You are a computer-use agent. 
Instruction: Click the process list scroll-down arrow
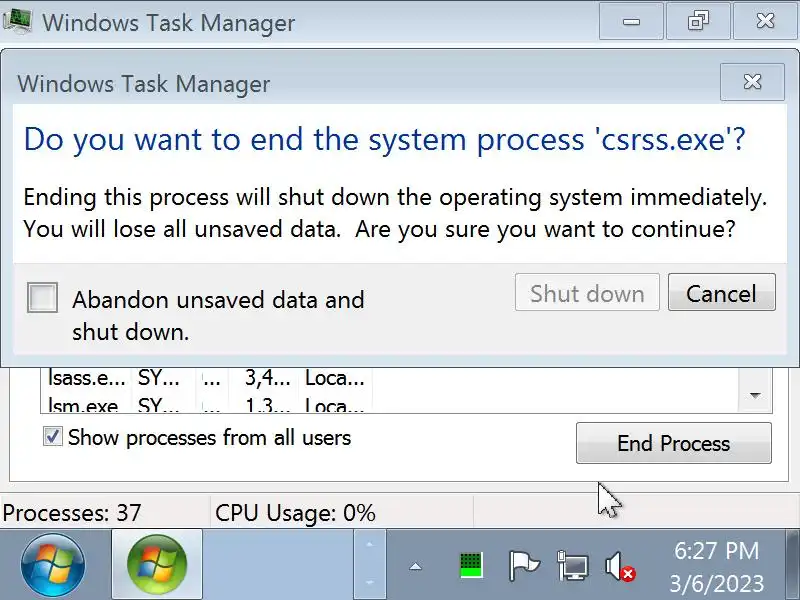[755, 396]
